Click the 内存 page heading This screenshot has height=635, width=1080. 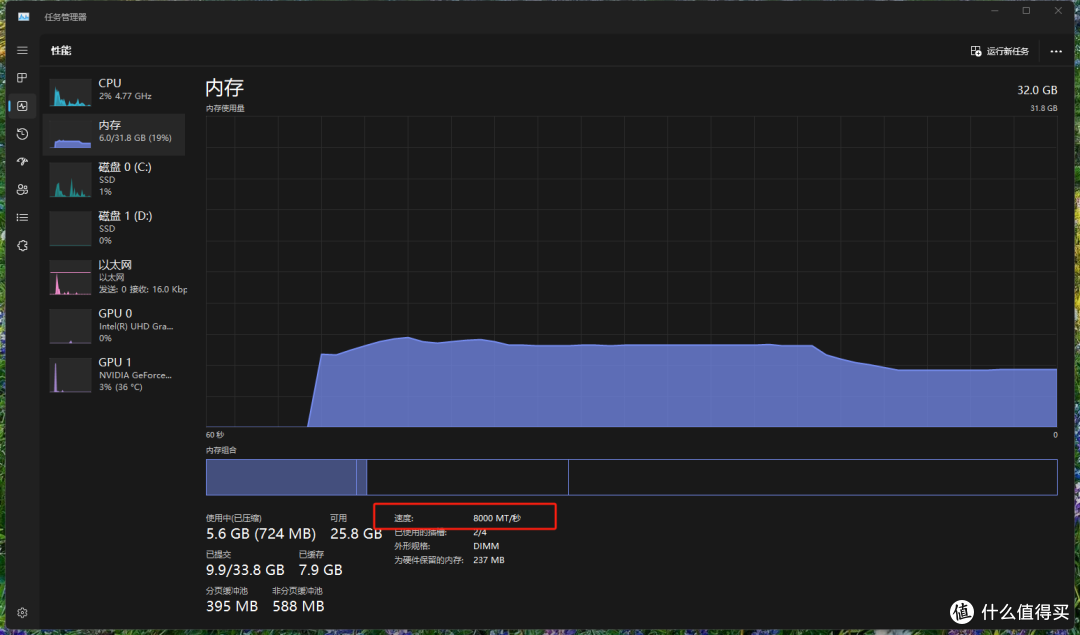click(x=225, y=87)
